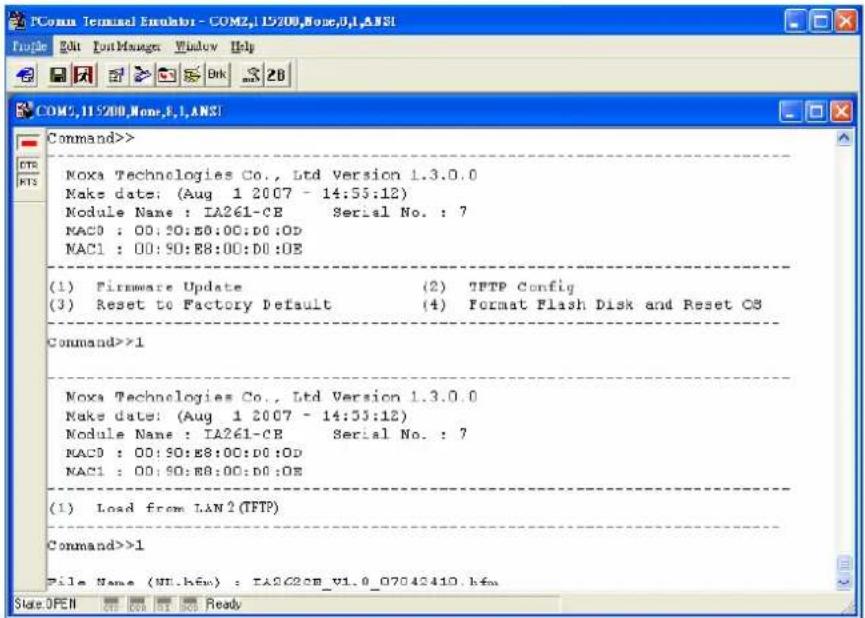Click the terminal scrollbar down arrow
Screen dimensions: 865x618
click(x=844, y=582)
